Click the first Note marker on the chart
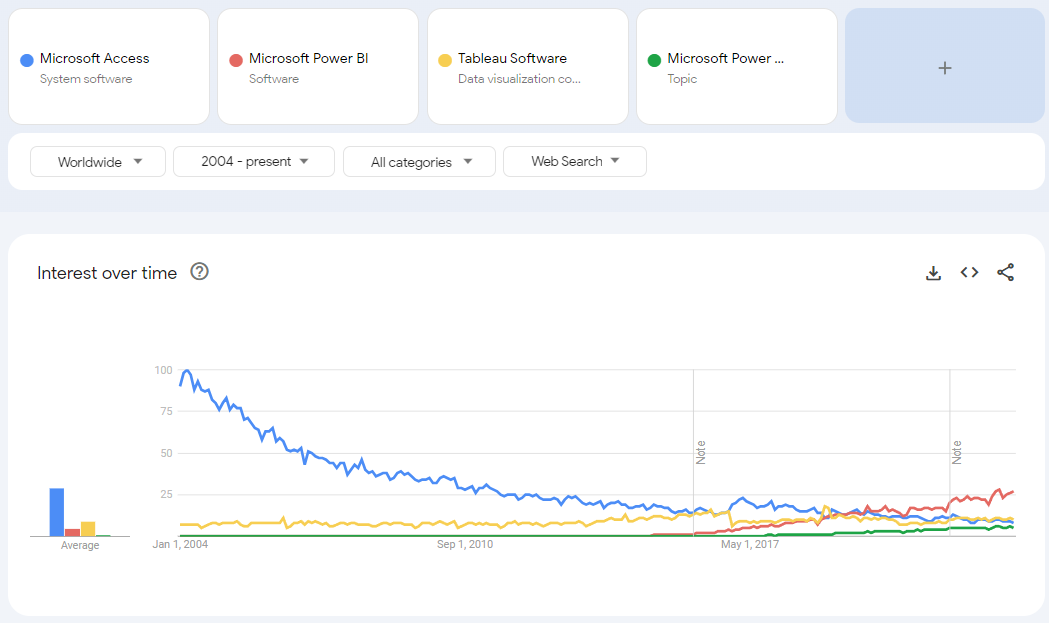Viewport: 1049px width, 623px height. tap(700, 452)
